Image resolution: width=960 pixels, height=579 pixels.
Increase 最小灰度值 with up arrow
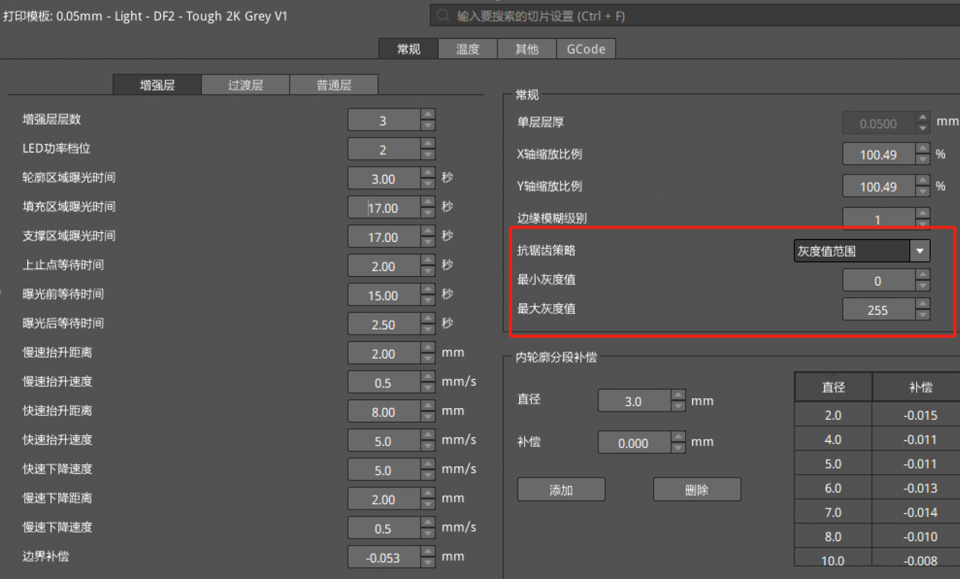click(923, 275)
